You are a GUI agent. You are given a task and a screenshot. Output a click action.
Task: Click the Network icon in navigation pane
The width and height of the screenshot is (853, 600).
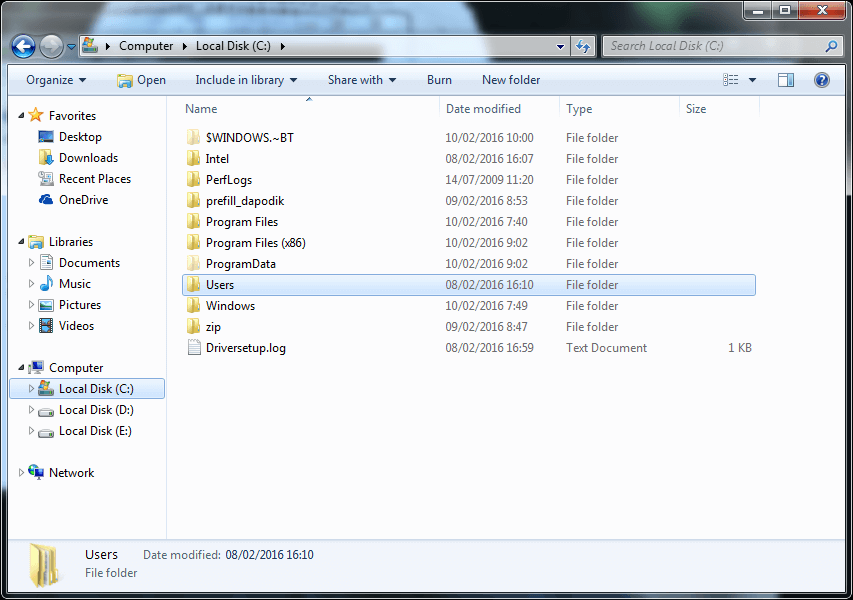tap(36, 472)
